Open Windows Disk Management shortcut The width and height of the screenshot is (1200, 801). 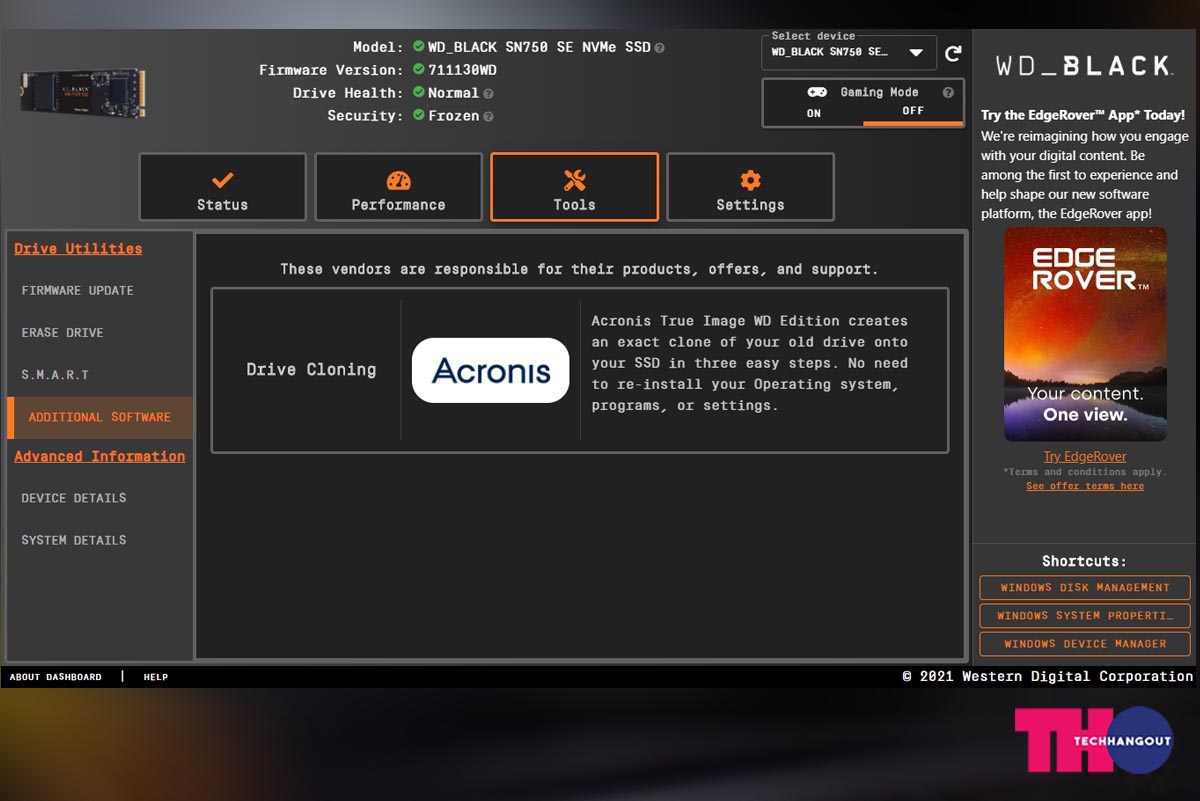coord(1085,588)
